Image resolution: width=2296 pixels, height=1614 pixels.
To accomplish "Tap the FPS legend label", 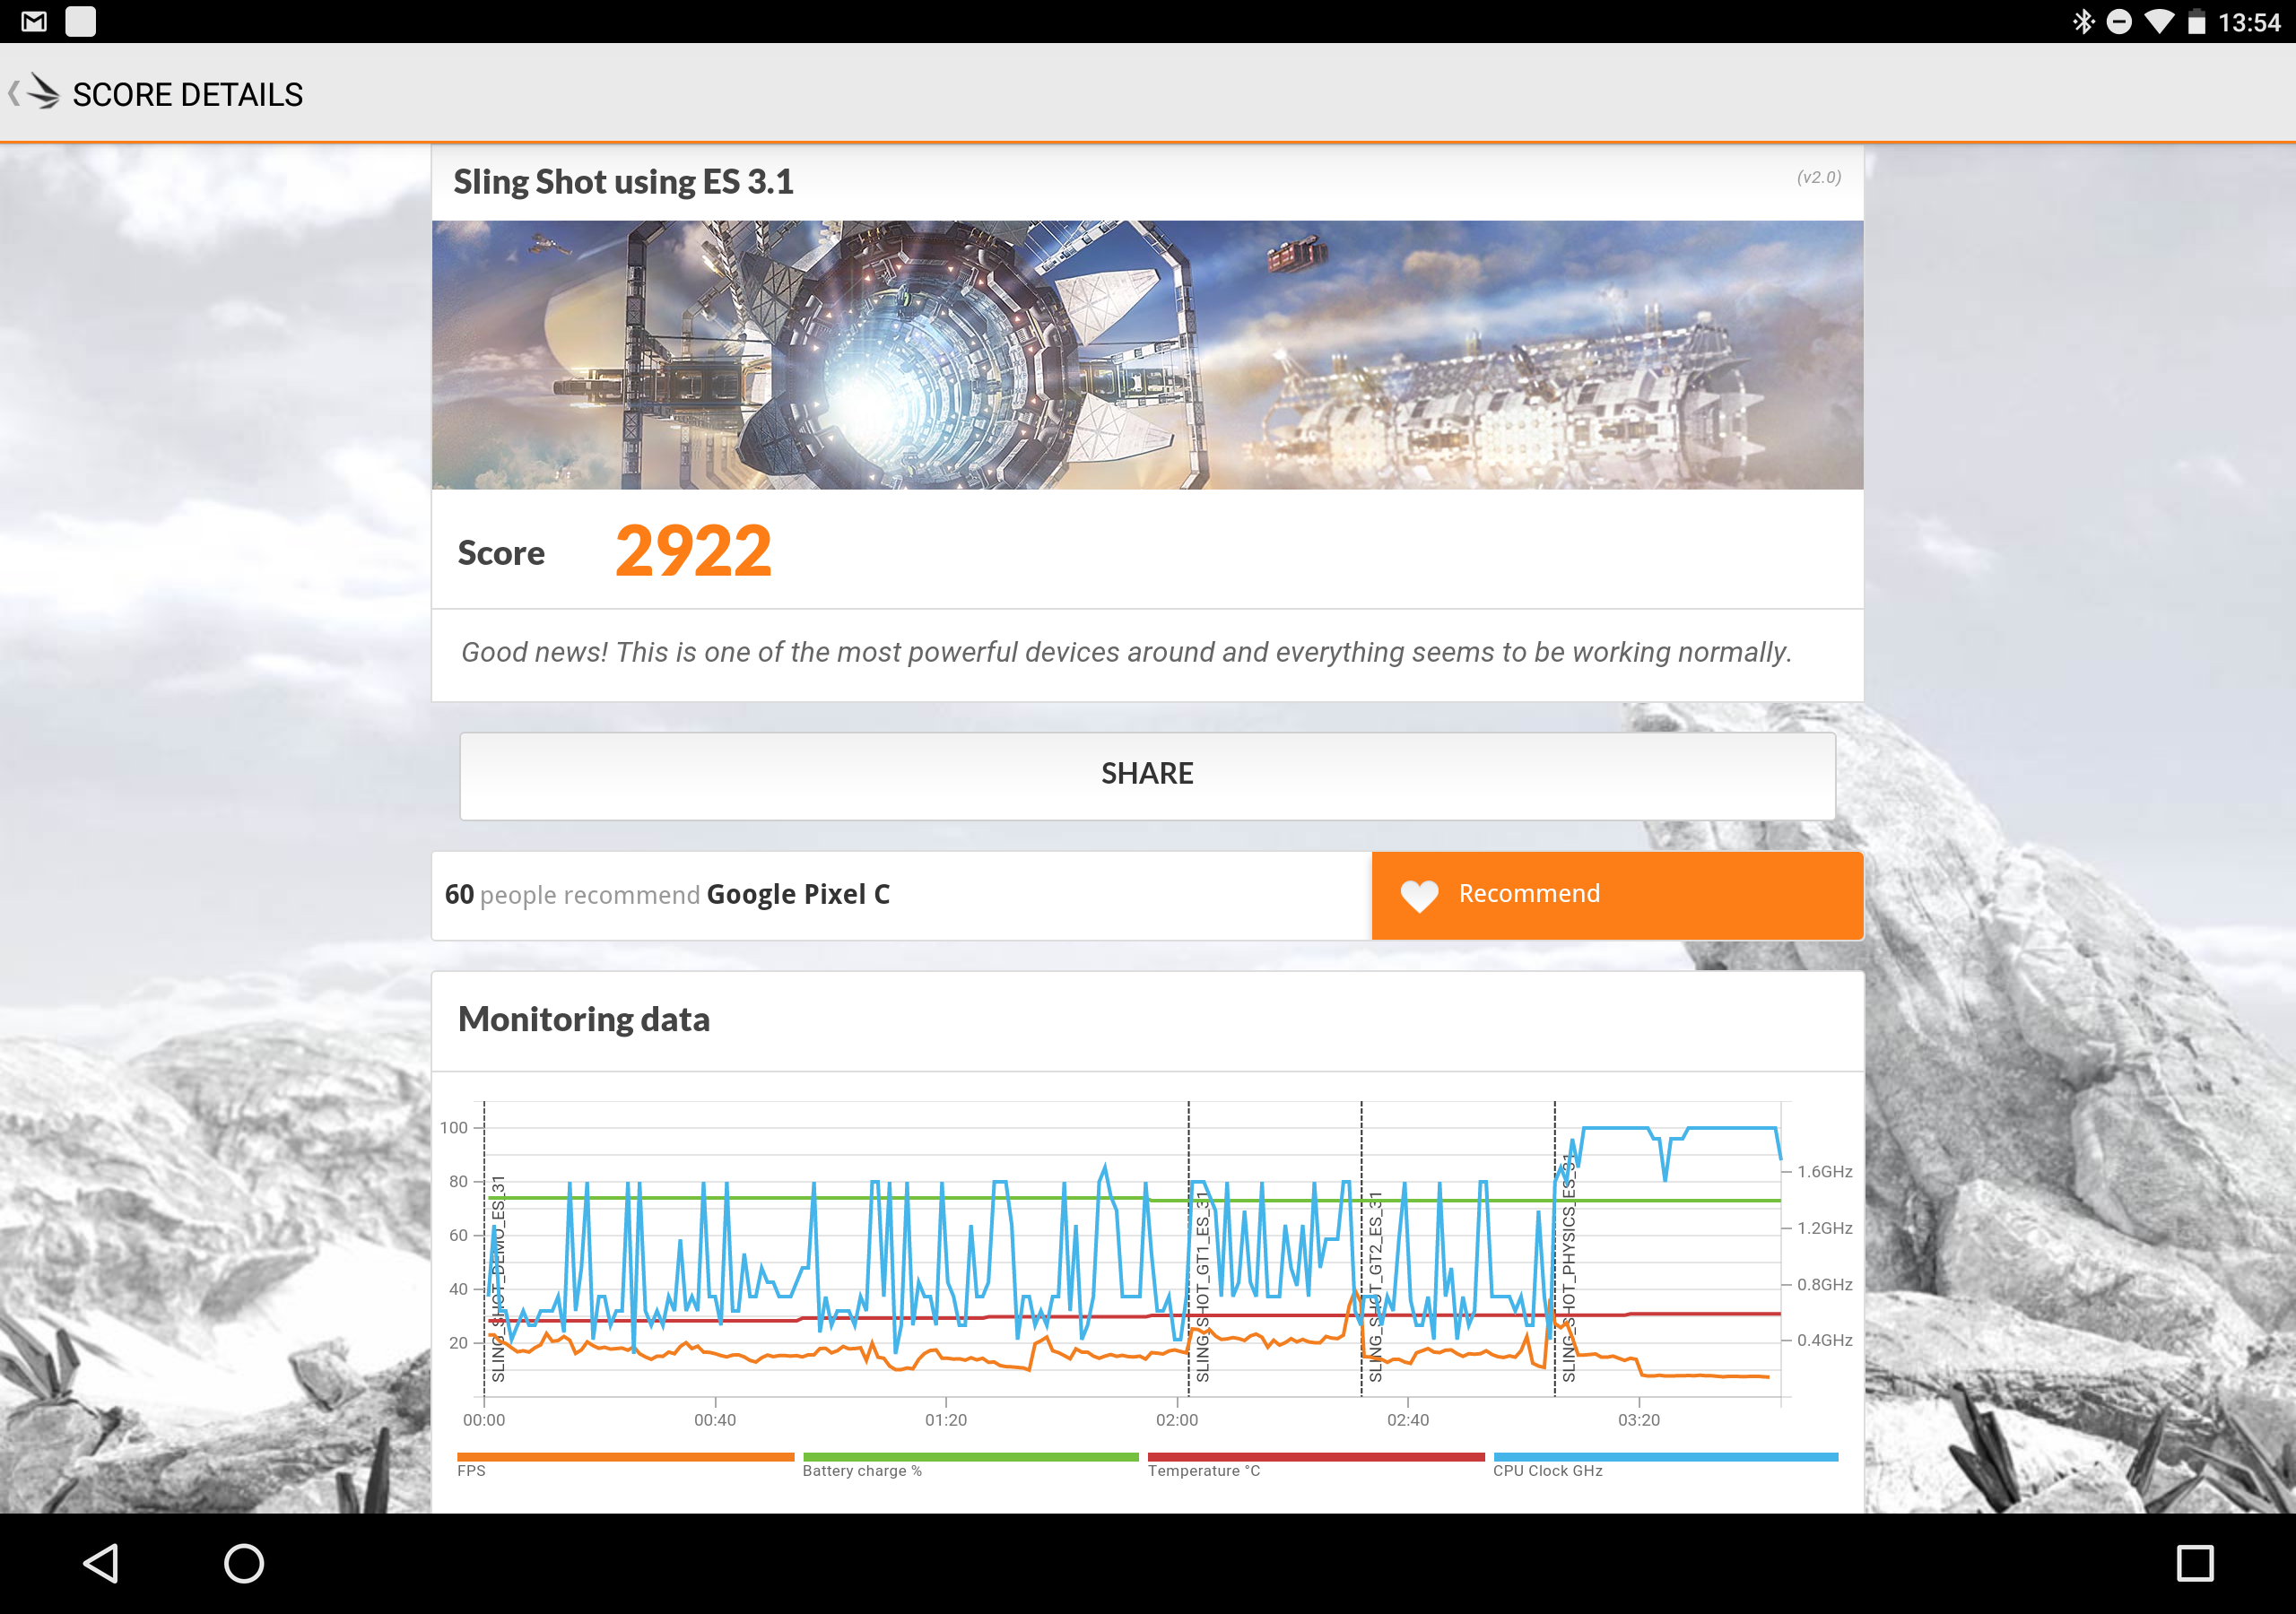I will coord(471,1470).
